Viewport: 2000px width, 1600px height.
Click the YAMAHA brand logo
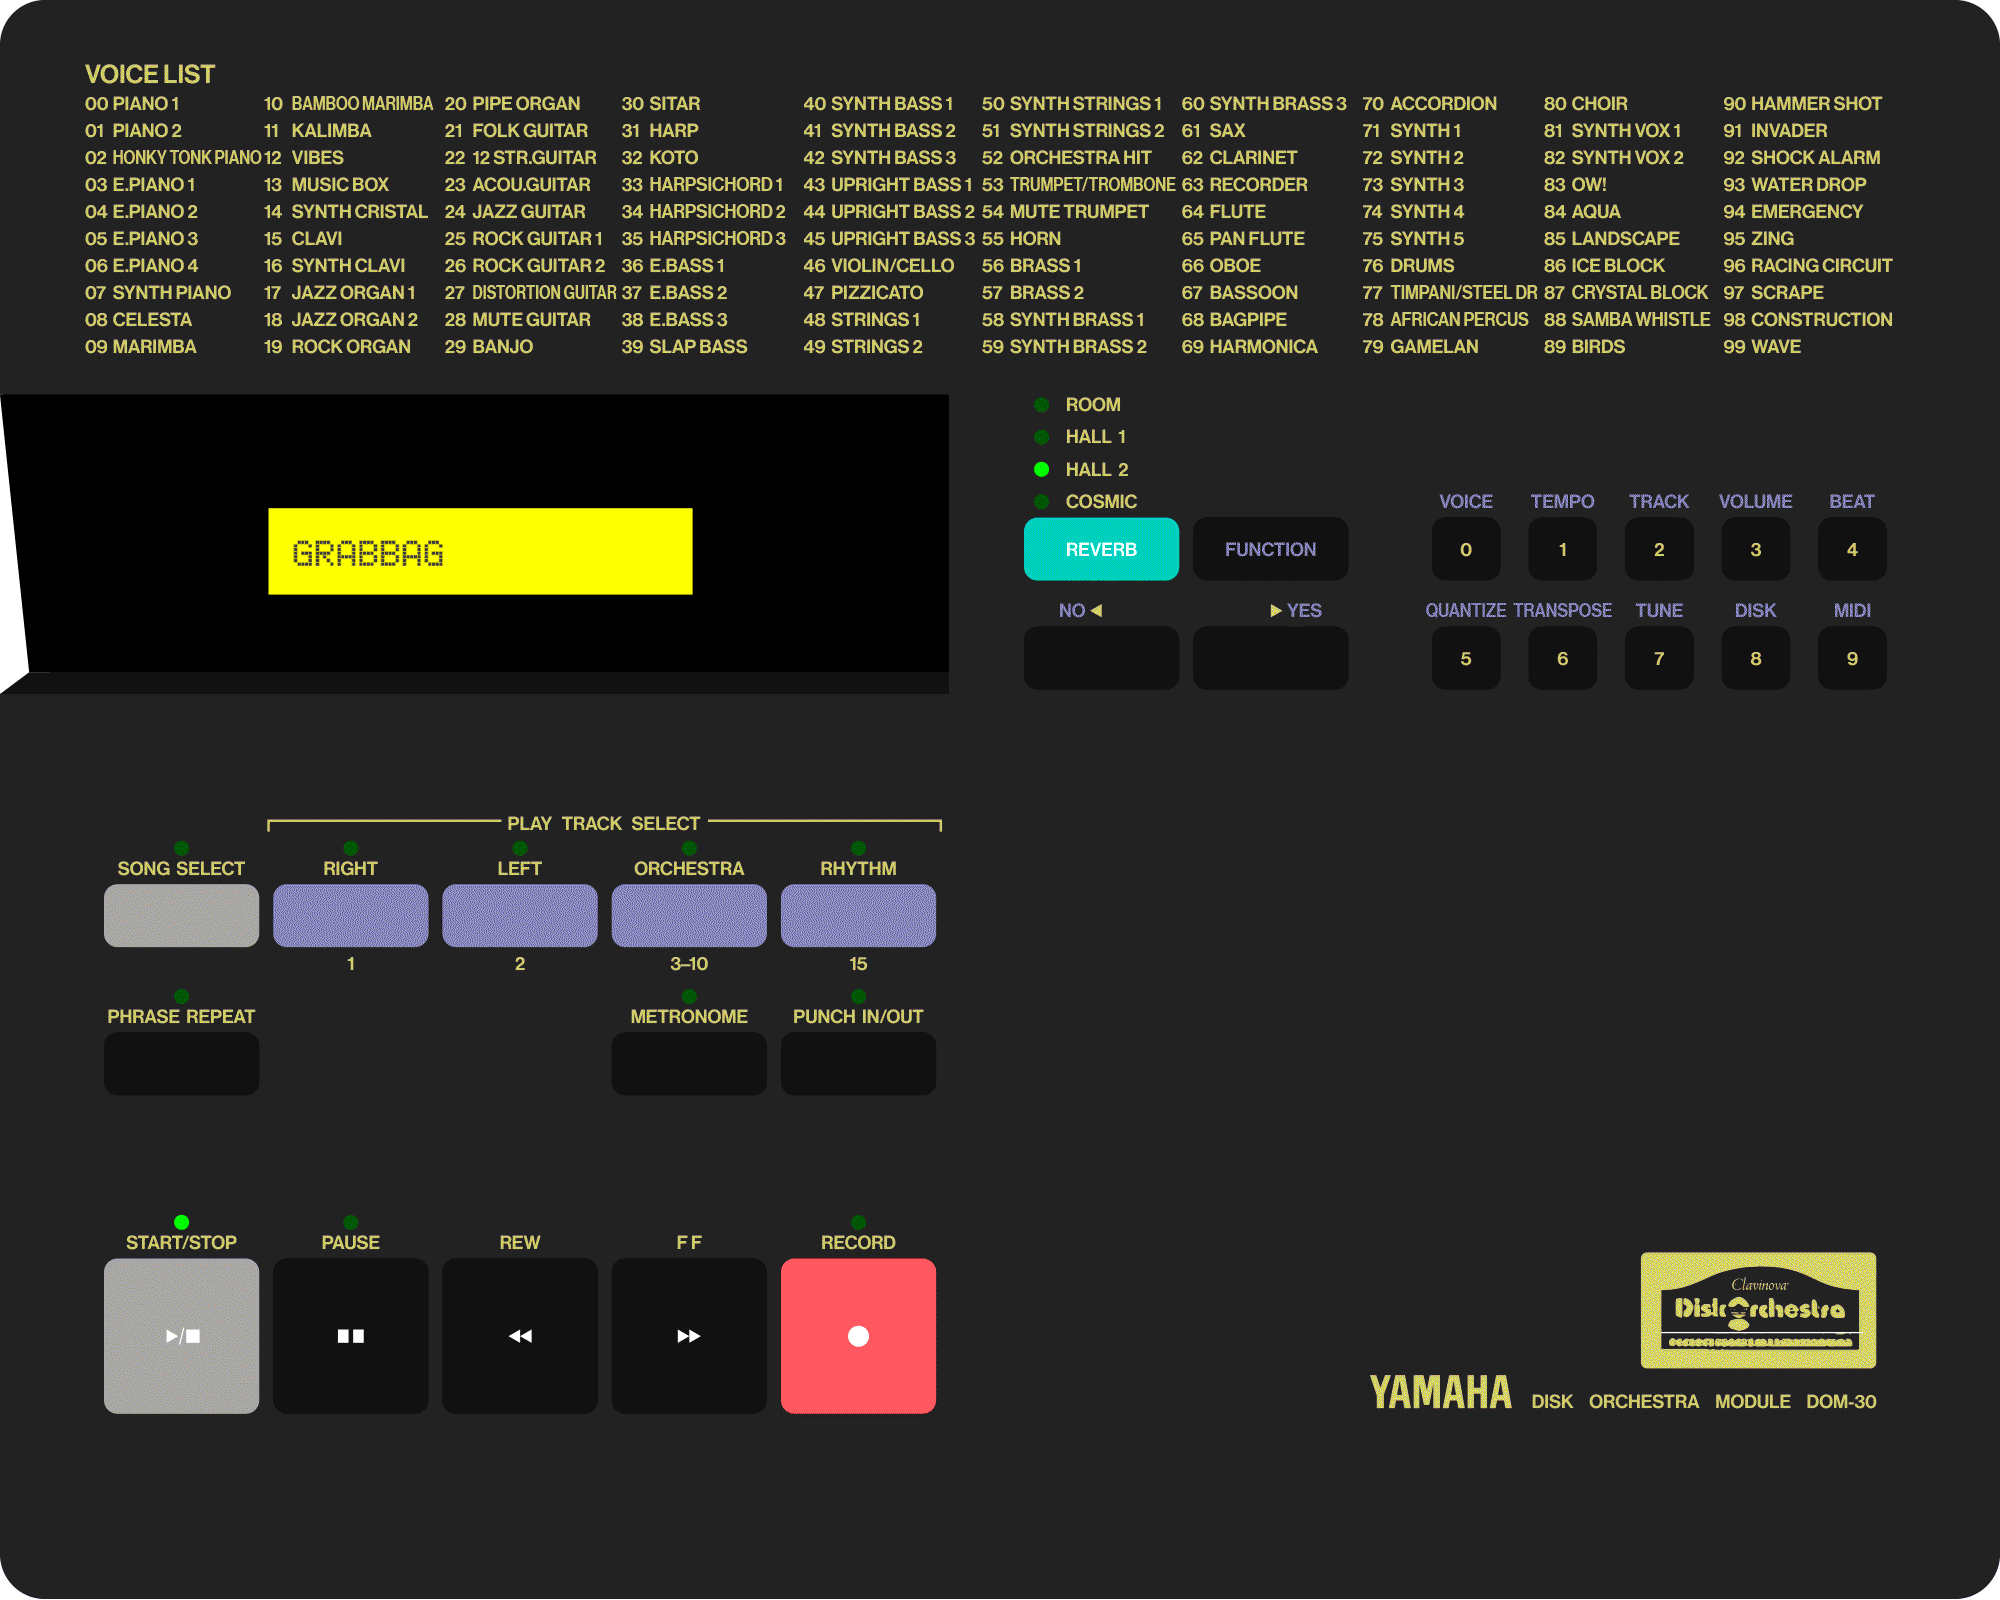(x=1440, y=1392)
